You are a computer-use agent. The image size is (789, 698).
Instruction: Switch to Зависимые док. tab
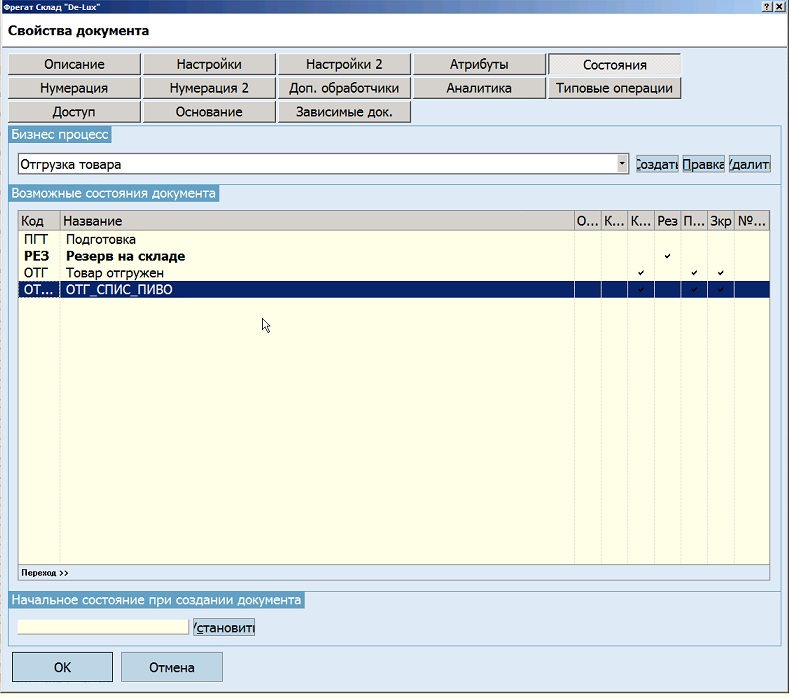tap(344, 112)
